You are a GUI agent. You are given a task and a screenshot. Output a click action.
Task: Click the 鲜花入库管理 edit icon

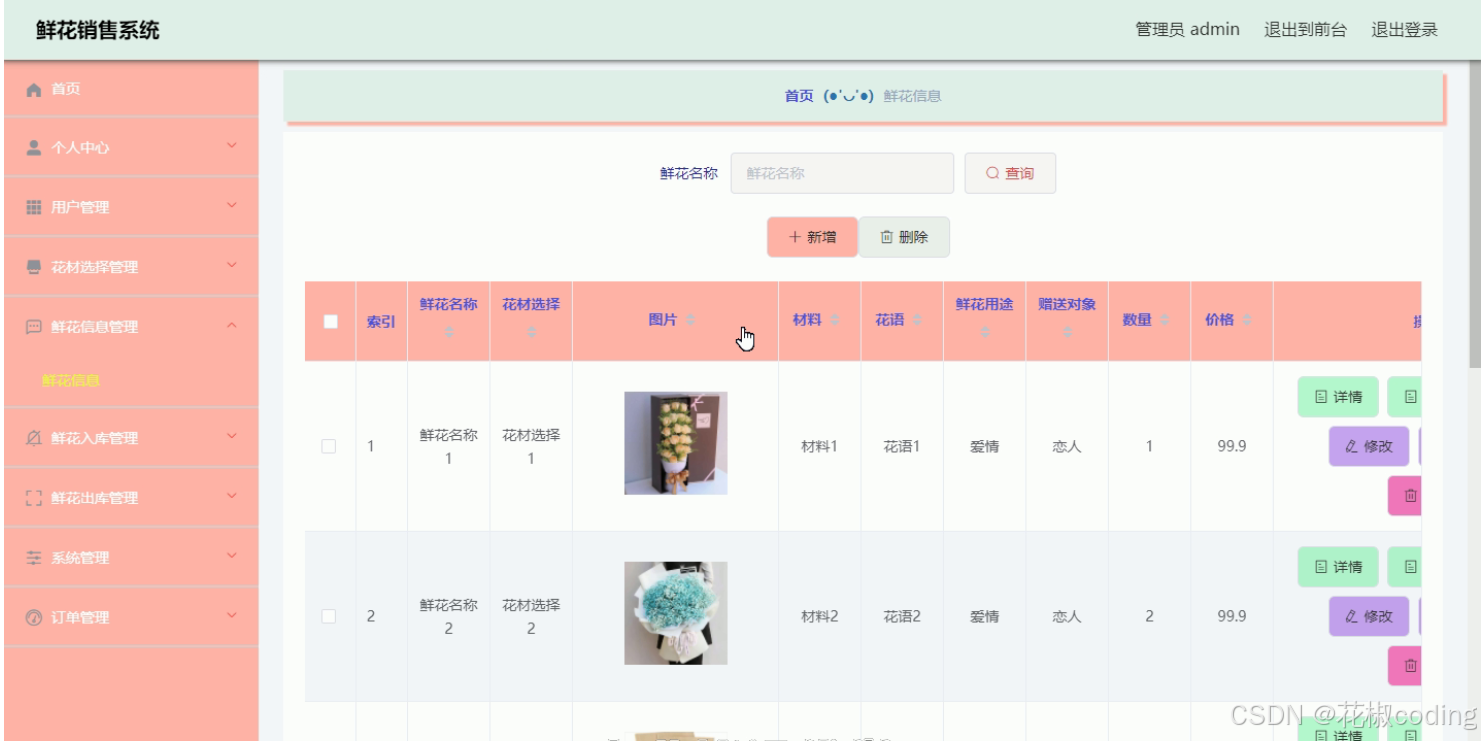pyautogui.click(x=33, y=438)
